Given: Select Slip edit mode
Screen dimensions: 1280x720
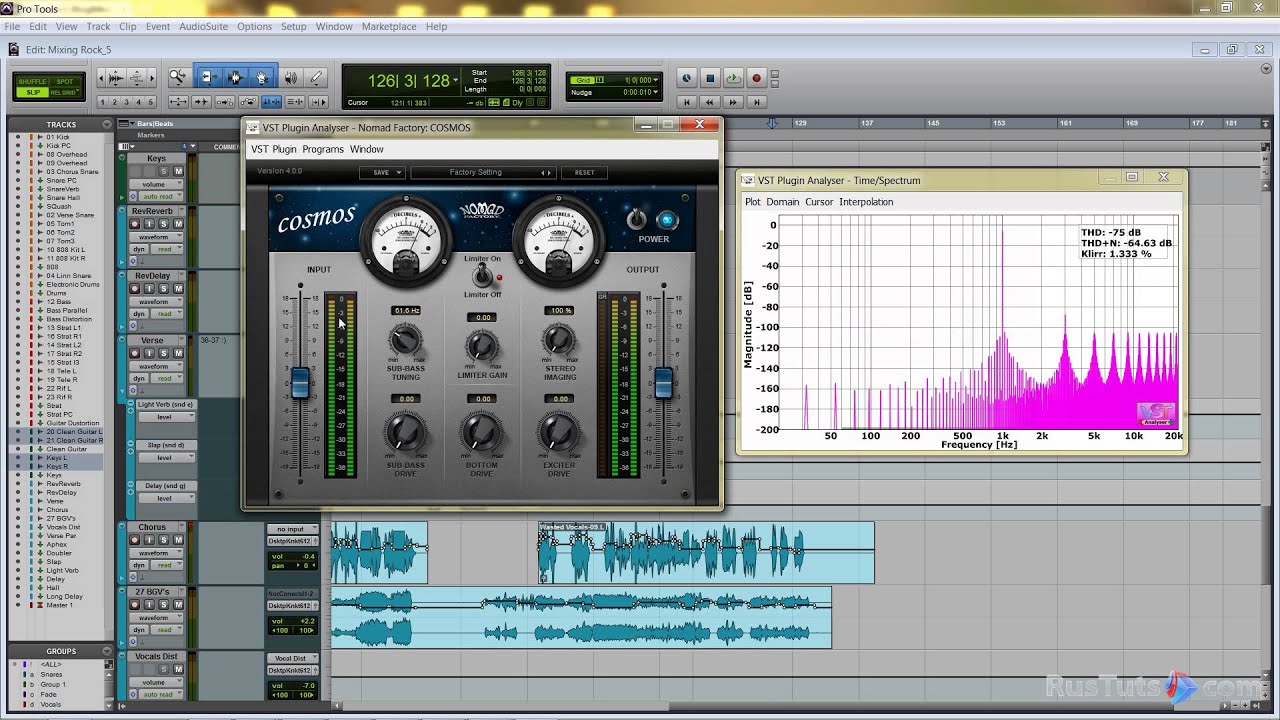Looking at the screenshot, I should coord(33,92).
